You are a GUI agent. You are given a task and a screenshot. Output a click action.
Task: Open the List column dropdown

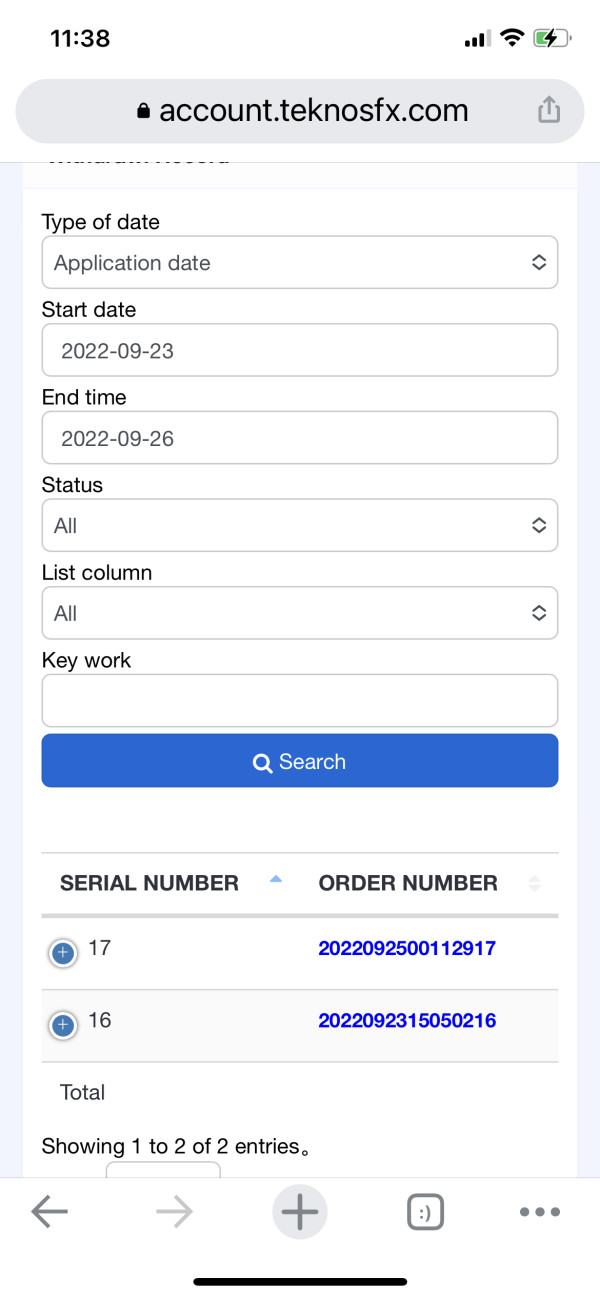[x=299, y=613]
